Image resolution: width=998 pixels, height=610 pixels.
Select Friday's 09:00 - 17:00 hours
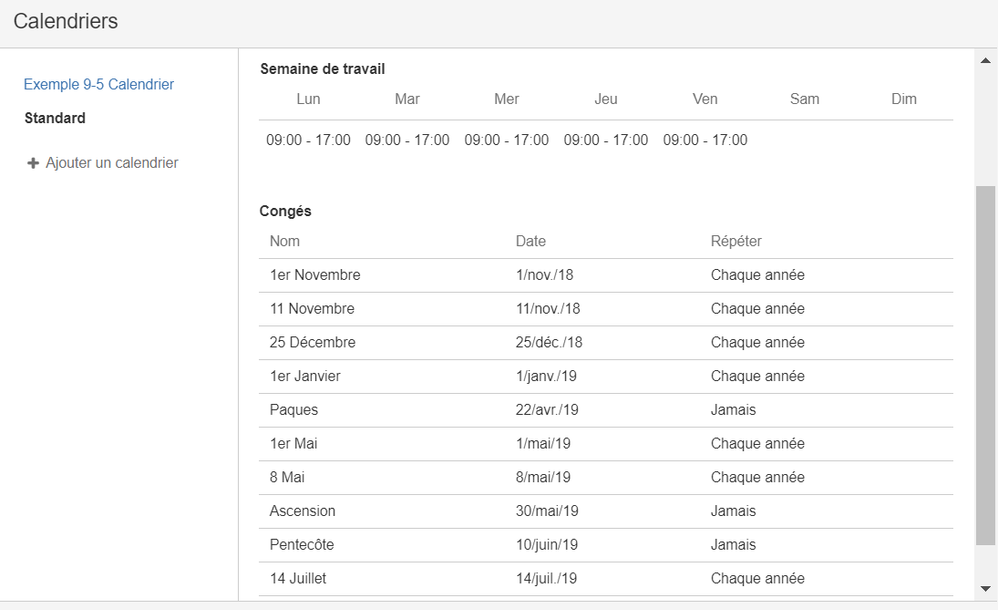click(x=705, y=140)
